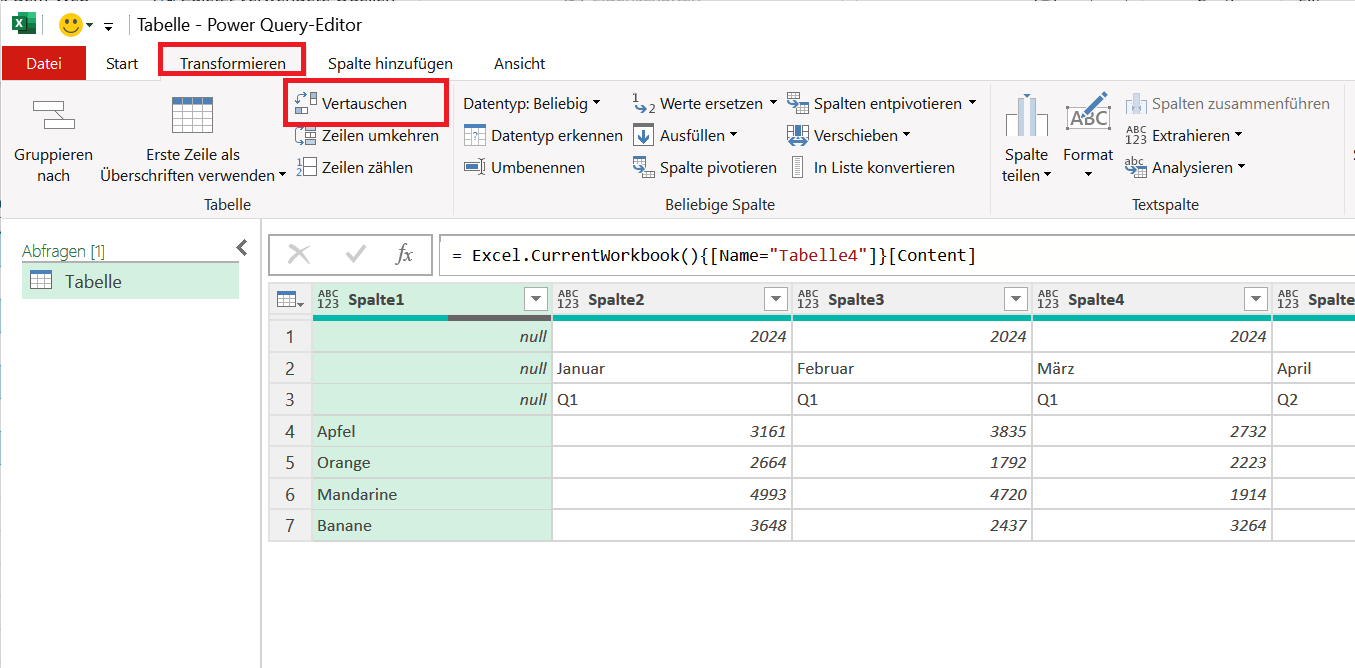This screenshot has height=668, width=1355.
Task: Open the Extrahieren dropdown
Action: (x=1184, y=135)
